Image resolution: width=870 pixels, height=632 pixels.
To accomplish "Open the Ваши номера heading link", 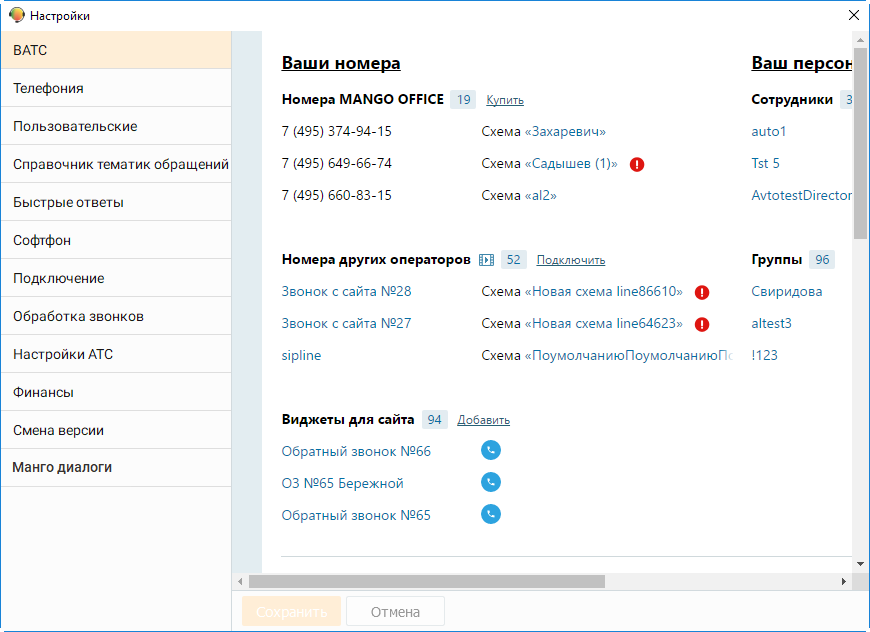I will click(341, 63).
